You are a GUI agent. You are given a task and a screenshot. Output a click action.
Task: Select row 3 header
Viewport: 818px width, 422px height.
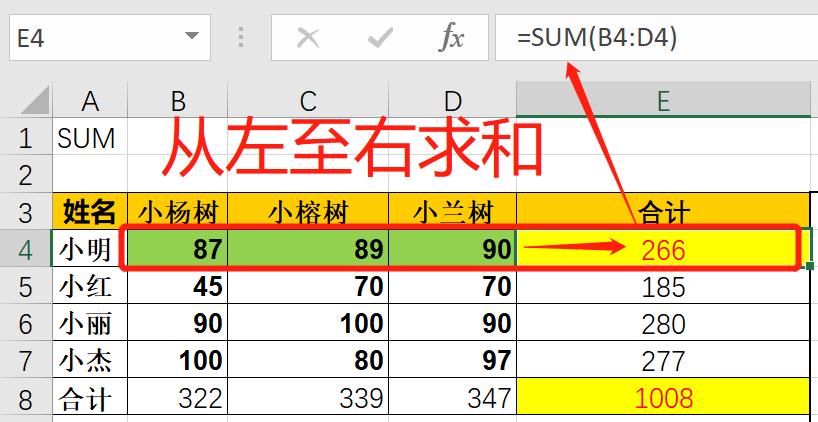pos(26,211)
